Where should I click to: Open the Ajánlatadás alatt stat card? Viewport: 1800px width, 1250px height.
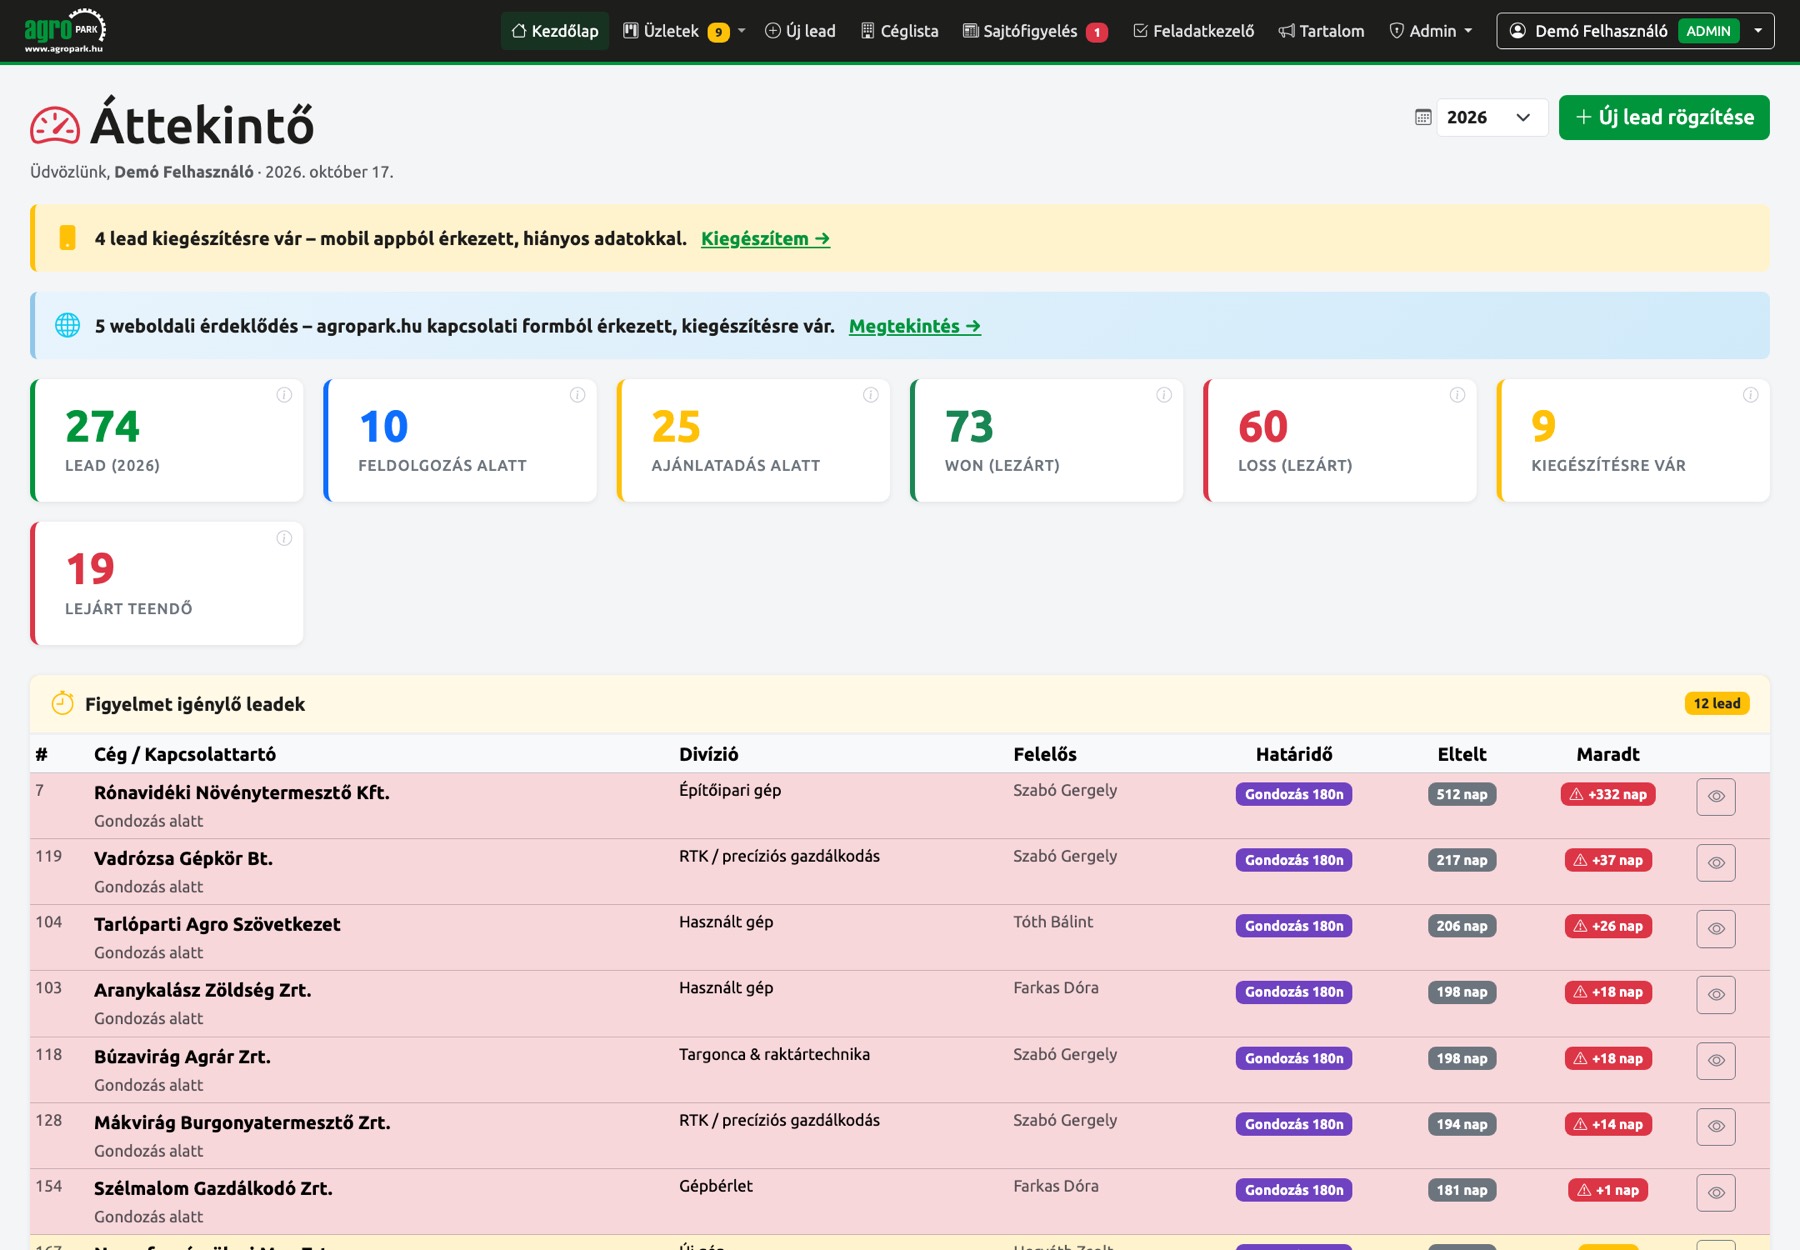point(753,440)
